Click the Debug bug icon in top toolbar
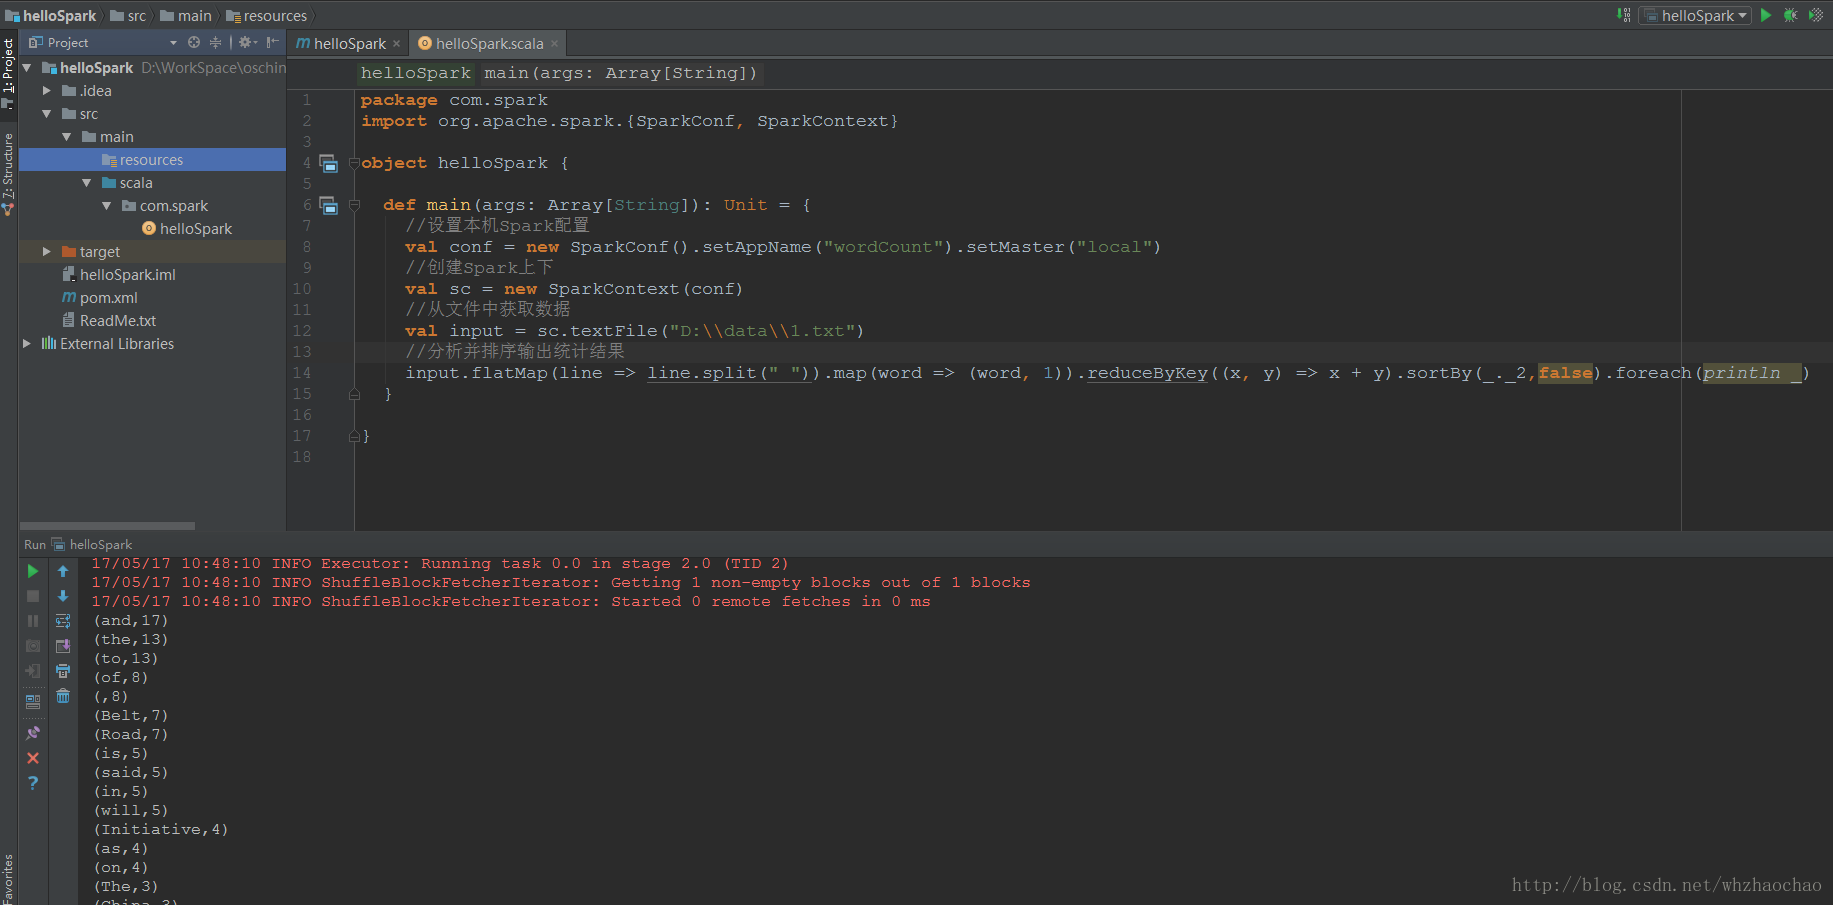 pos(1790,15)
